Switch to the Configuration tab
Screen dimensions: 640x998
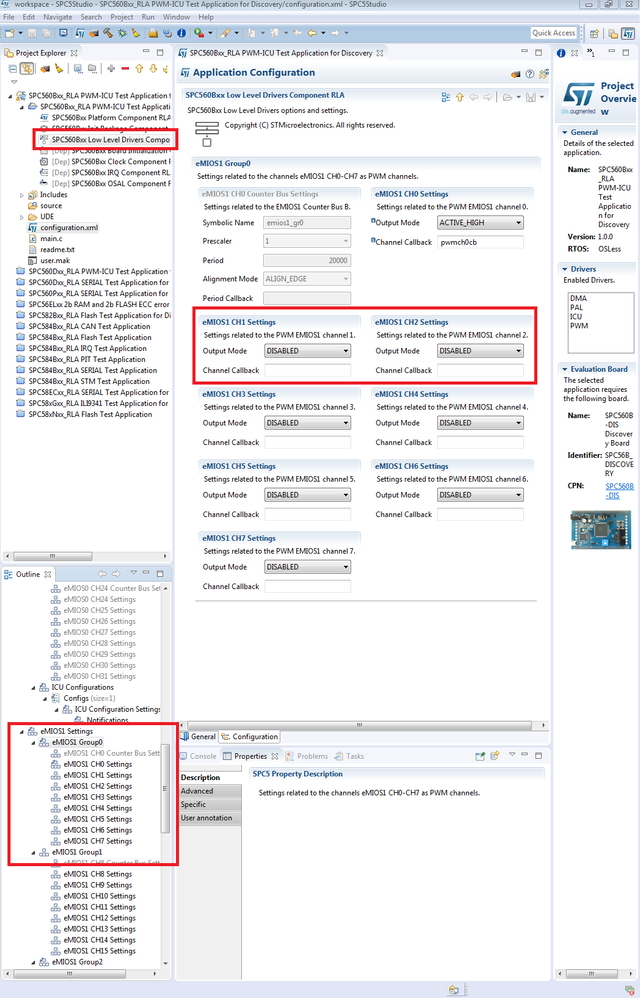249,736
